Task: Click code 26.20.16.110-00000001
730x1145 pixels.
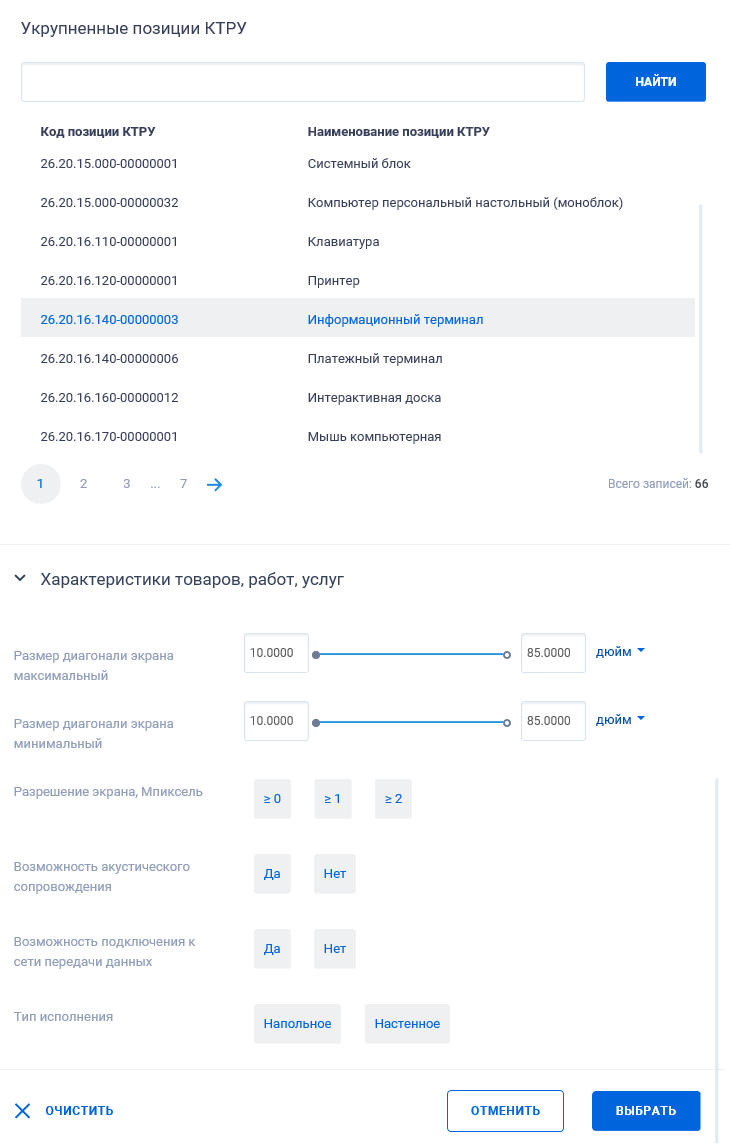Action: pyautogui.click(x=110, y=242)
